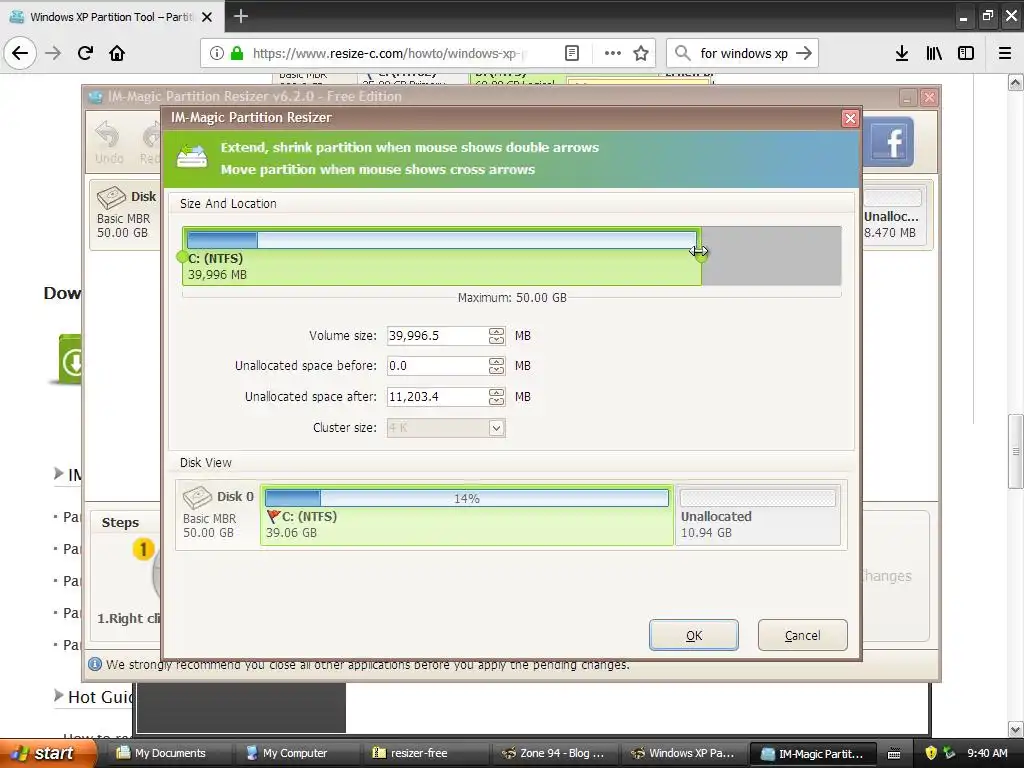Open the browser hamburger menu

click(1005, 53)
